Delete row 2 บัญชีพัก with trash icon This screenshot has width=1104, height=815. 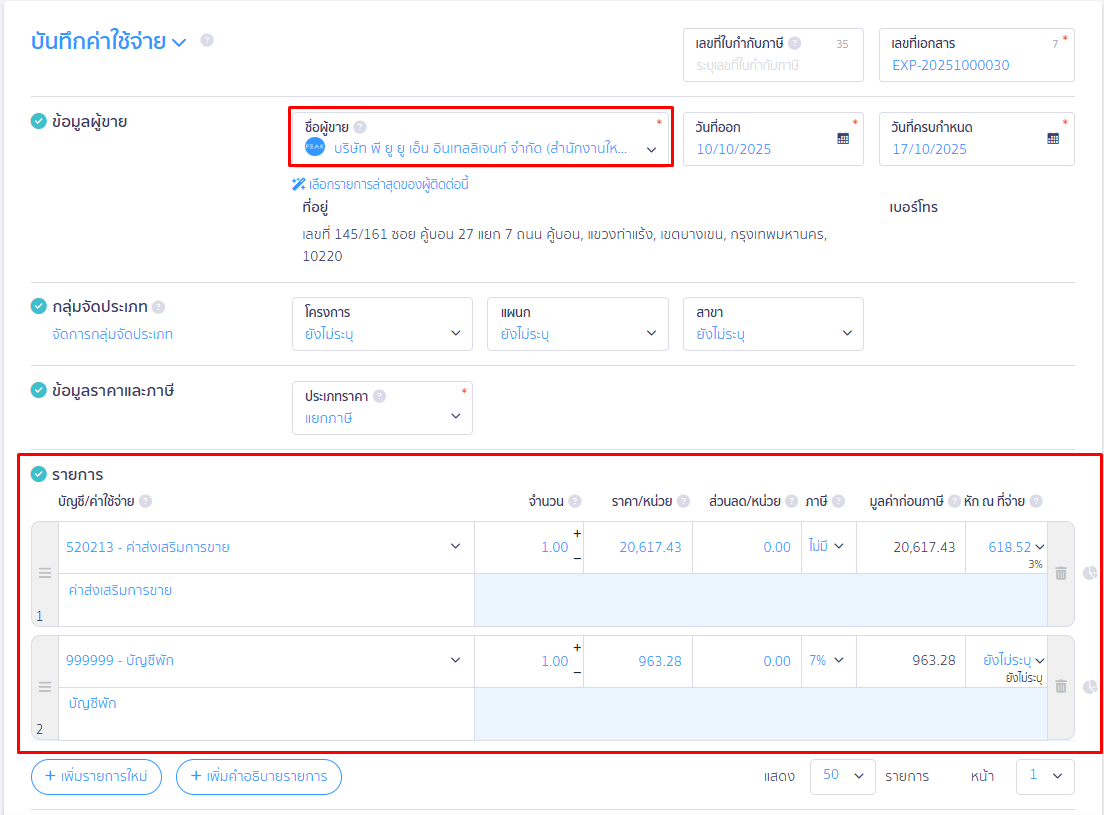point(1061,686)
